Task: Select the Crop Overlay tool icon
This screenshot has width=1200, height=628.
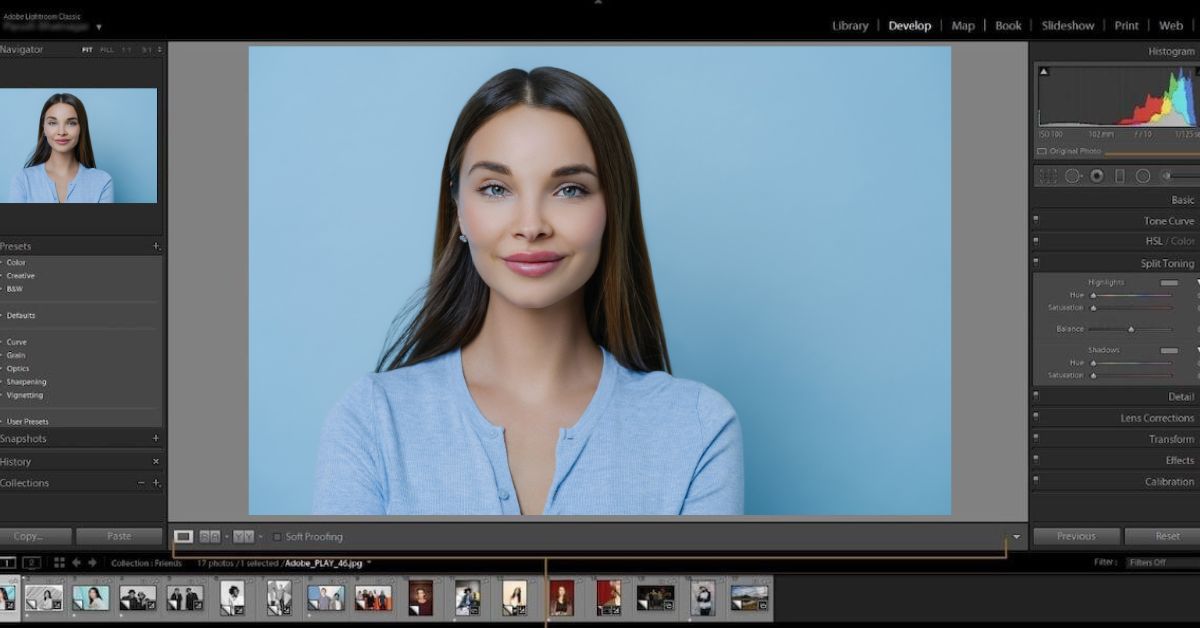Action: click(1048, 176)
